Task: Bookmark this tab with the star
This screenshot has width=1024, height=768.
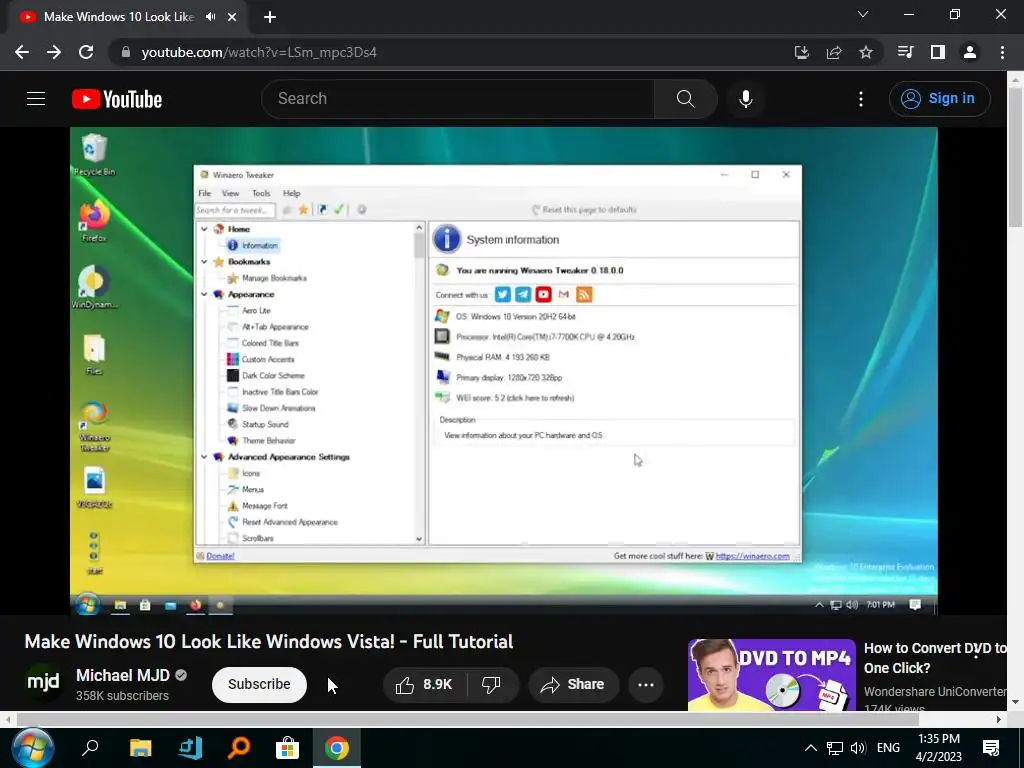Action: tap(866, 52)
